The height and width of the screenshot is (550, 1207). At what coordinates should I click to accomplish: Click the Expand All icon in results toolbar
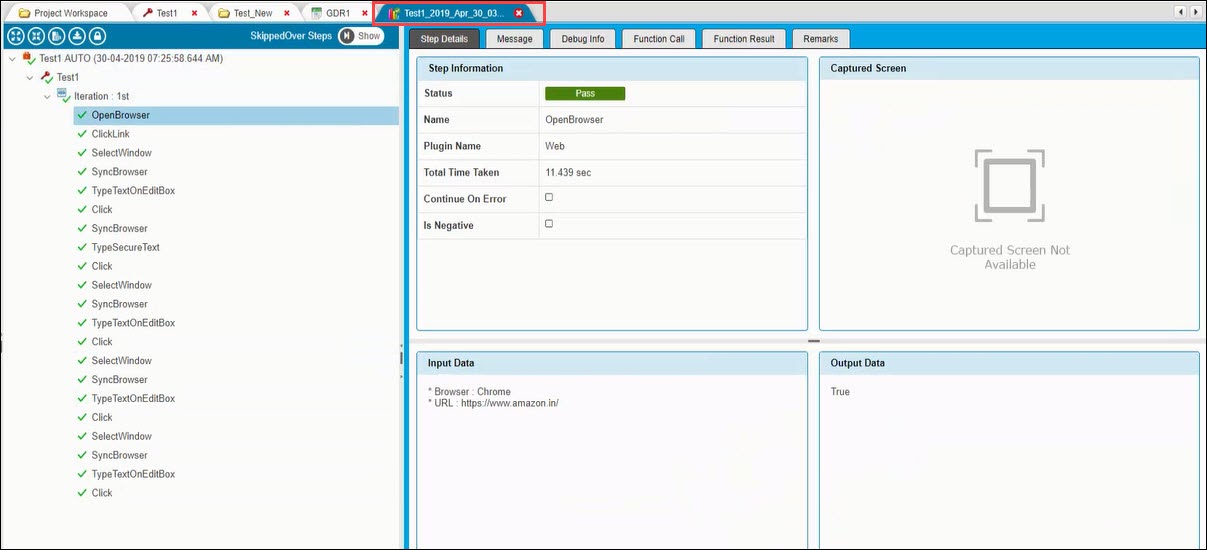pos(15,36)
